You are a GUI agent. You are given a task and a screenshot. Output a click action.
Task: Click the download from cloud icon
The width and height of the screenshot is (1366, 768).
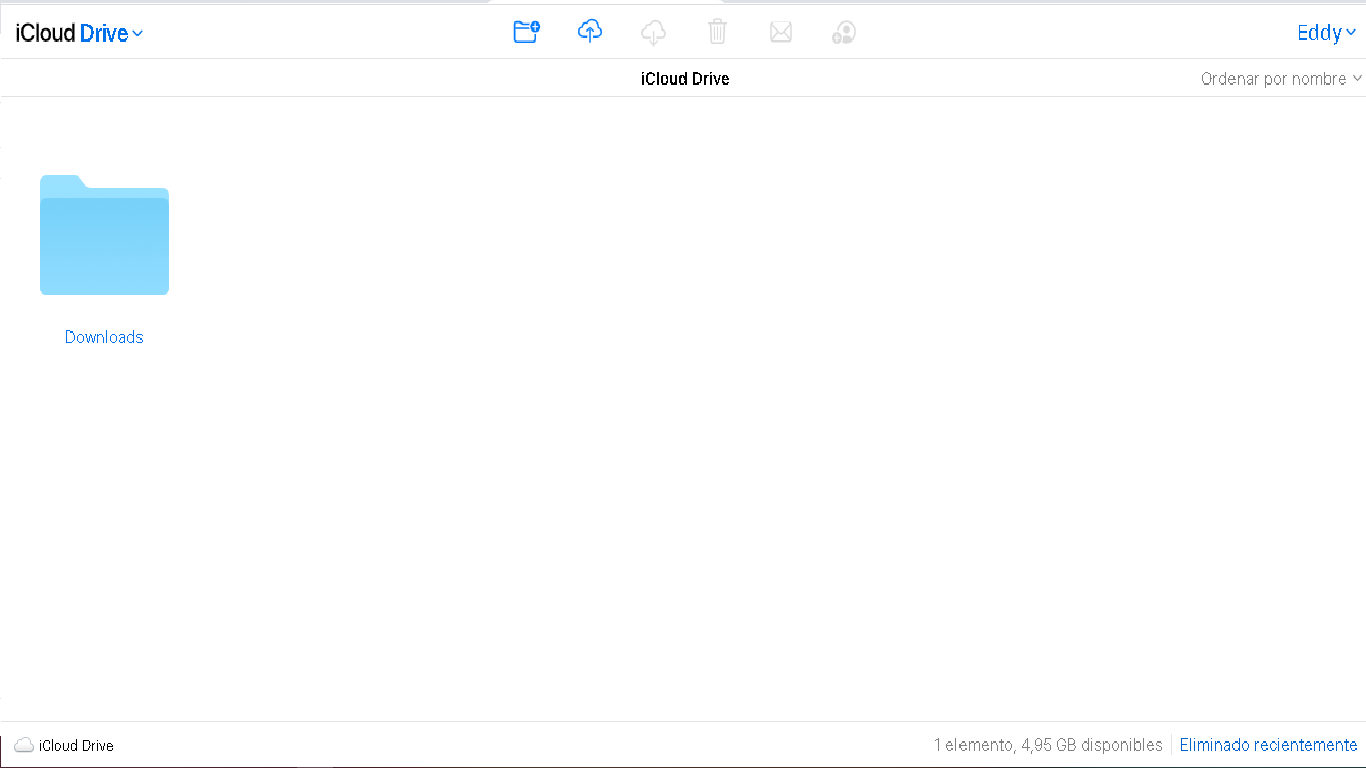653,33
